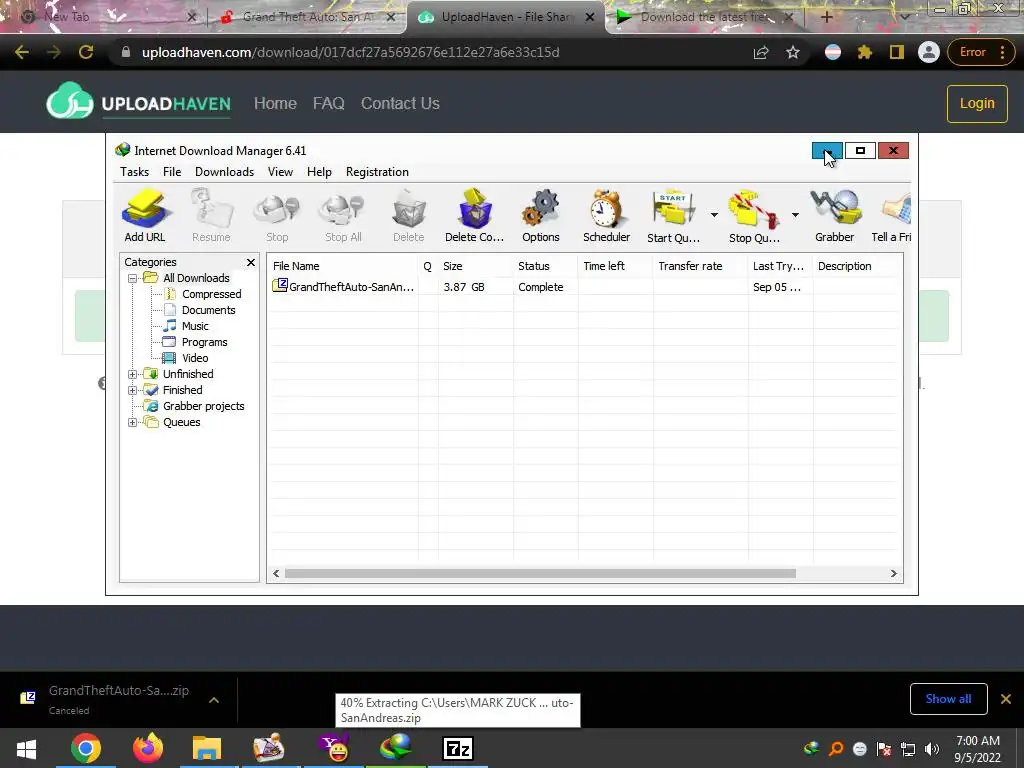Image resolution: width=1024 pixels, height=768 pixels.
Task: Open the Chrome profile avatar icon
Action: (929, 52)
